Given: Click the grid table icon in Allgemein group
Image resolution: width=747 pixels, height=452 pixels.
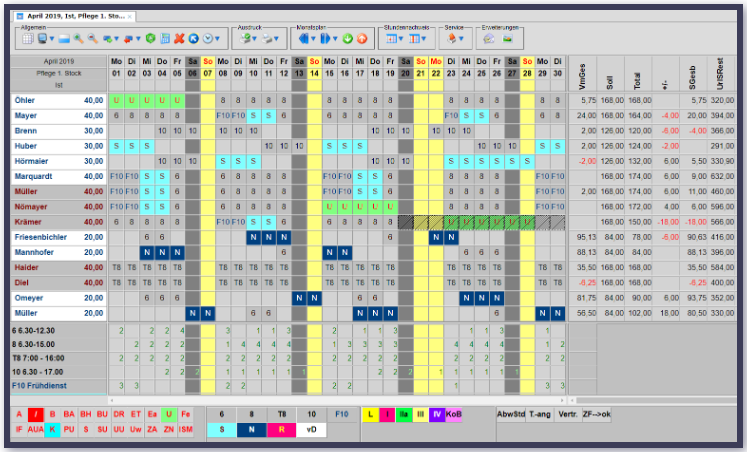Looking at the screenshot, I should click(28, 39).
